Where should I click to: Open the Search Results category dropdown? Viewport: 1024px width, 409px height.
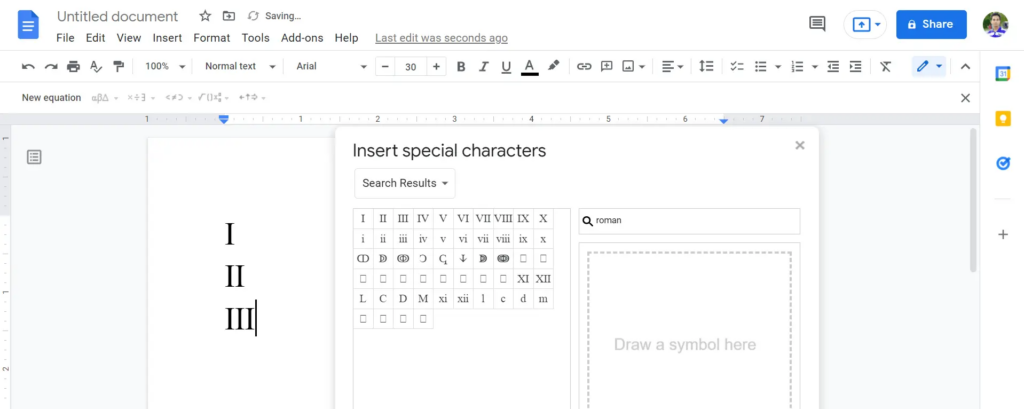[x=405, y=183]
